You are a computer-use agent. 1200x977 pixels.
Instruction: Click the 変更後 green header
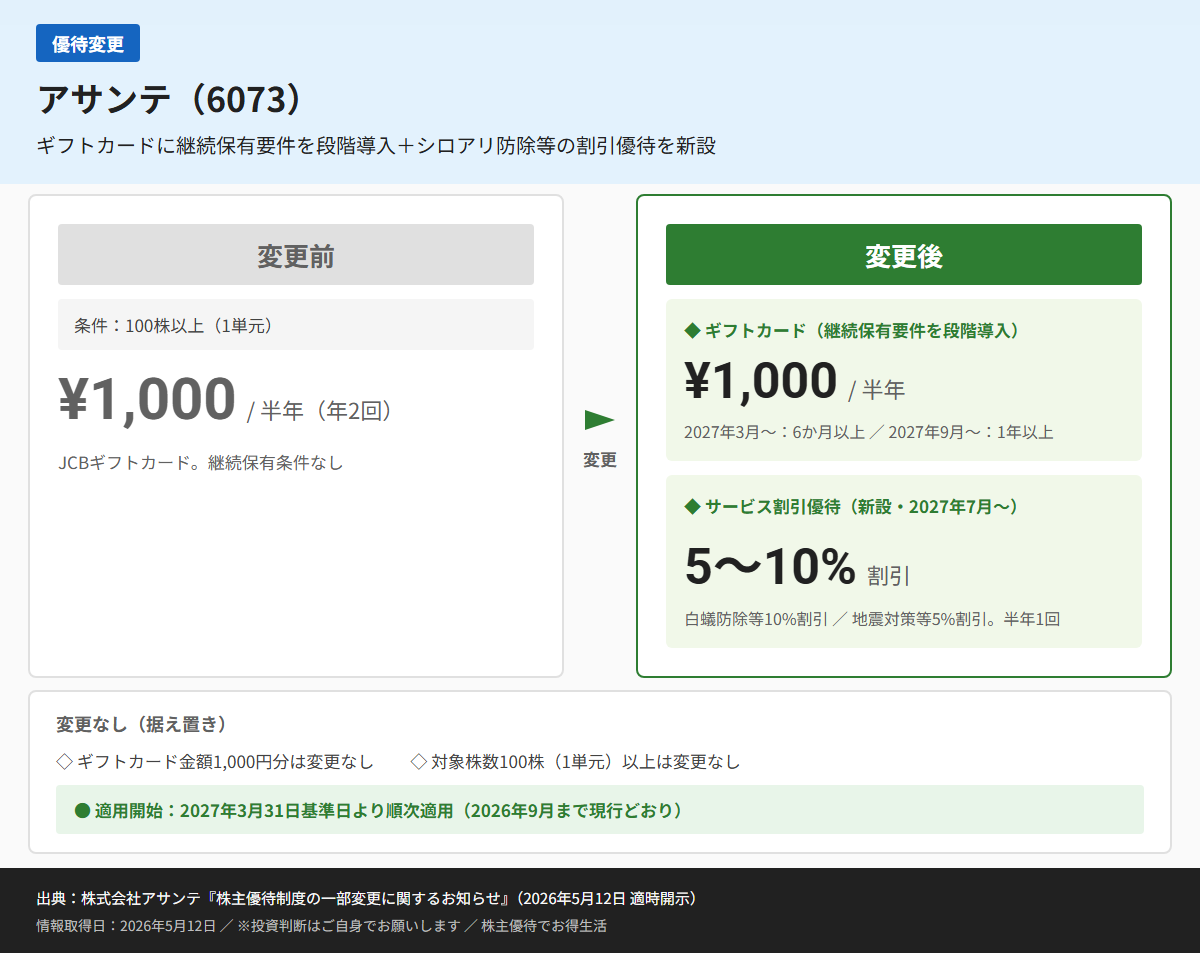(x=904, y=255)
